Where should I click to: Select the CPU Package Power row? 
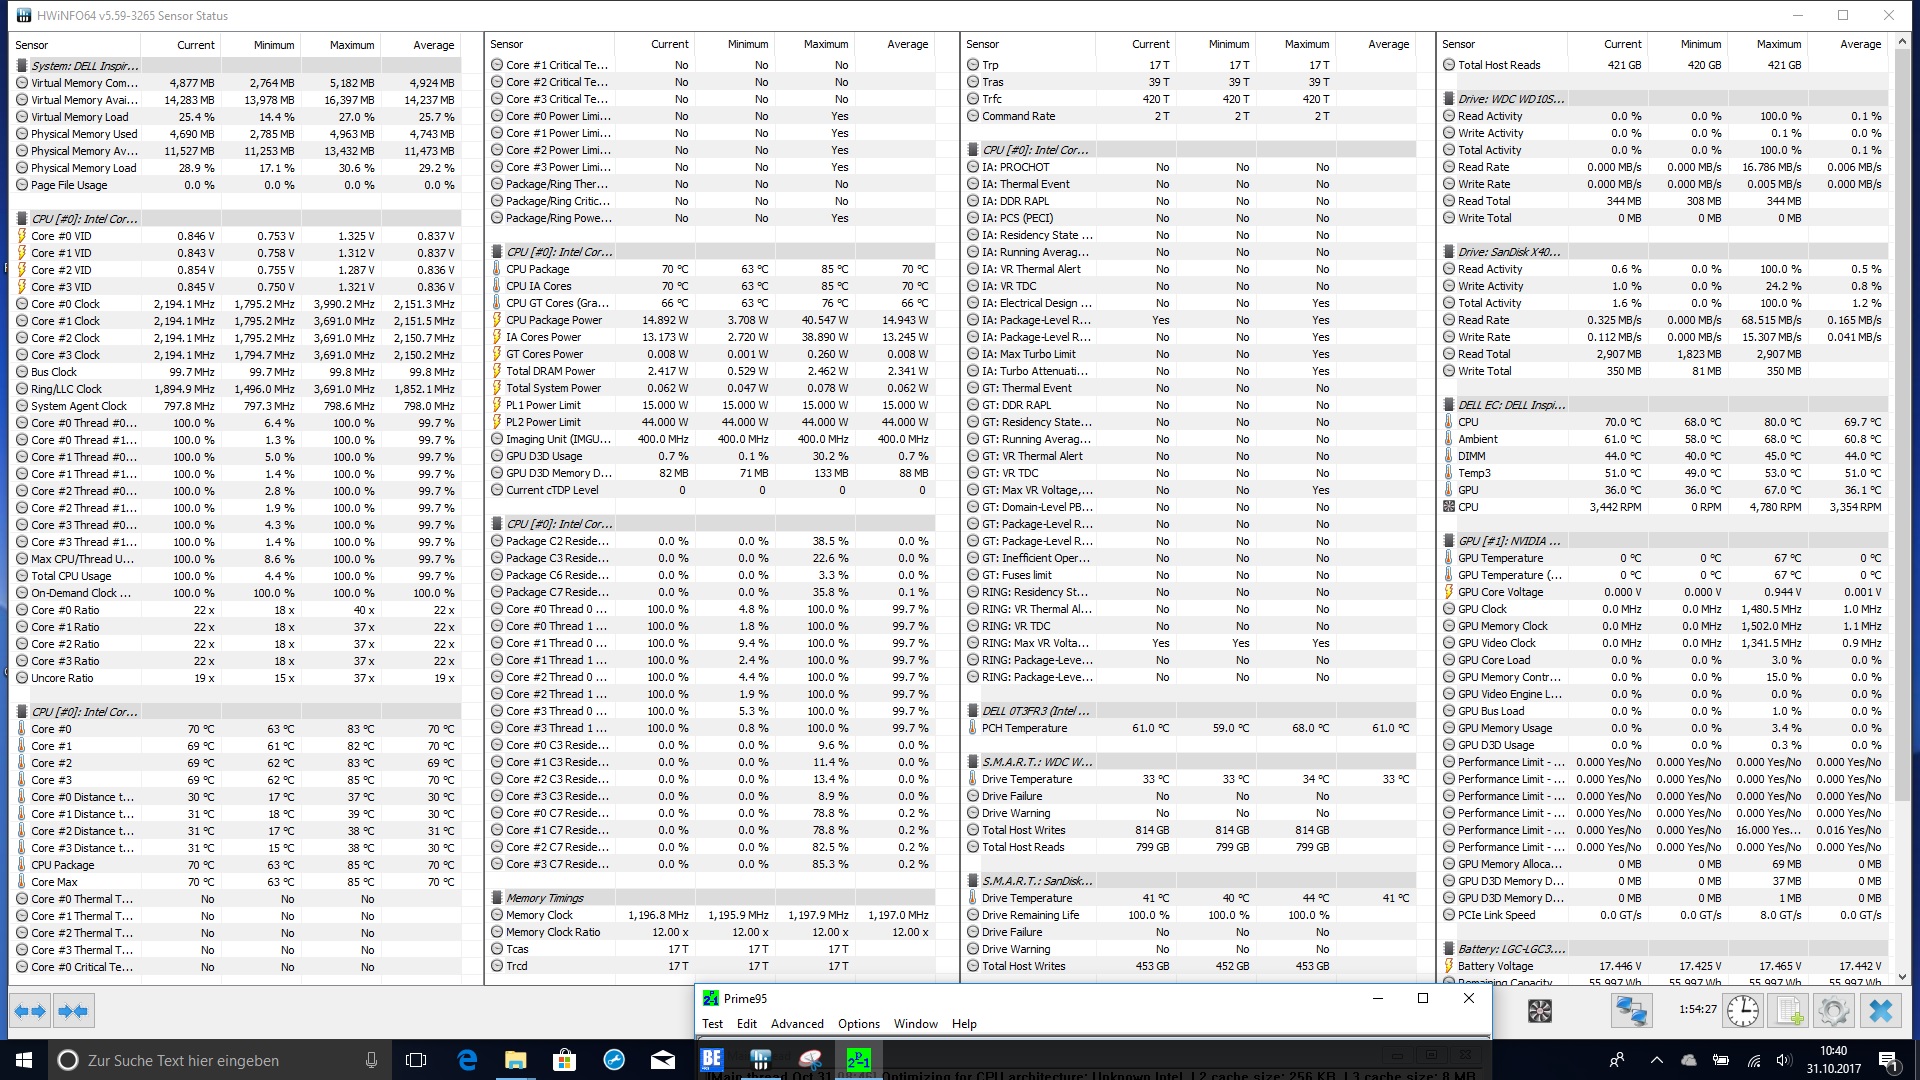point(713,320)
